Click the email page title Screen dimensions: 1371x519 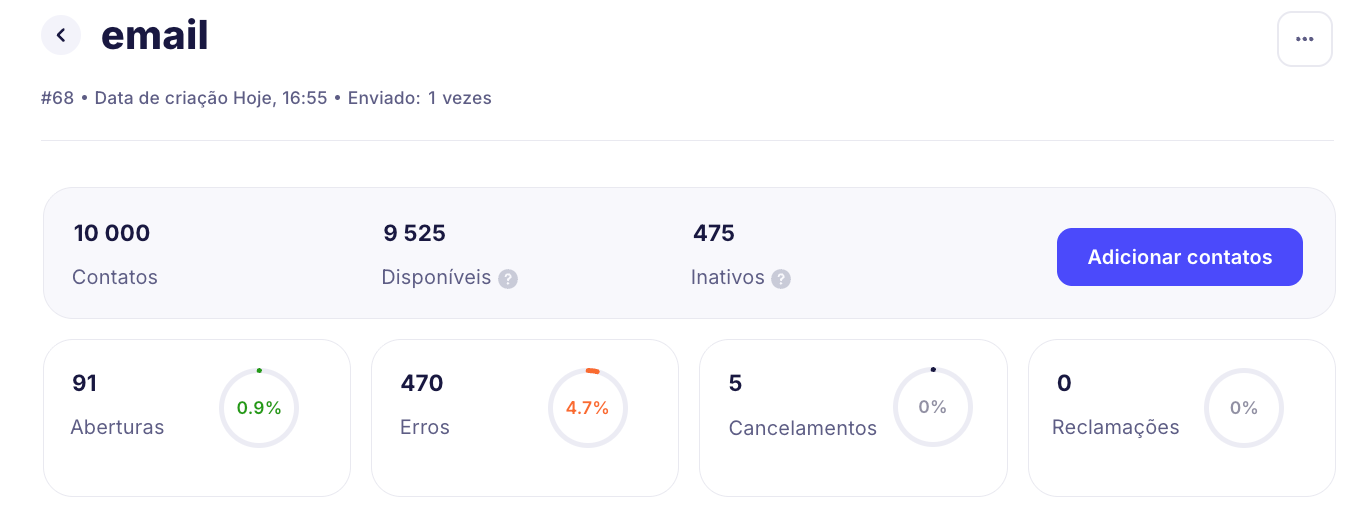point(155,36)
